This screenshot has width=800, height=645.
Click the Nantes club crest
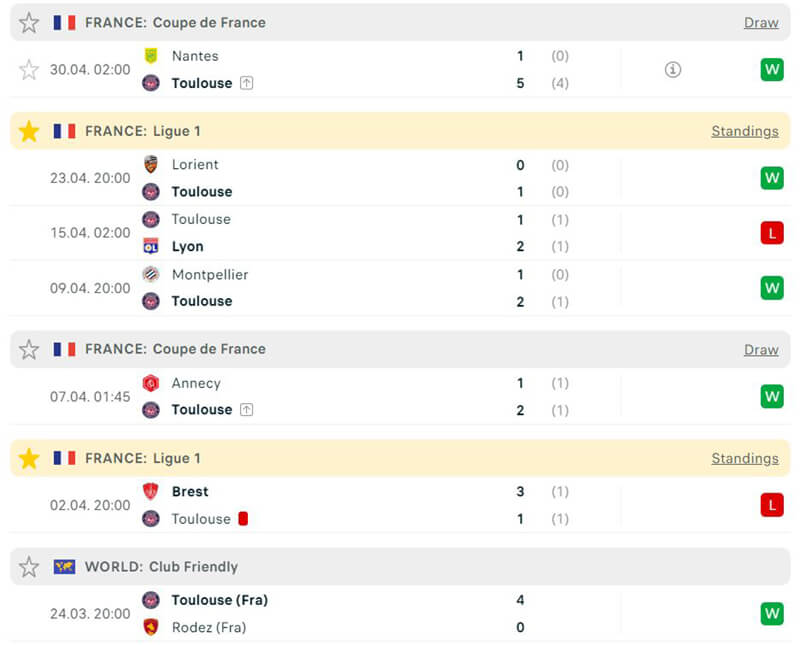(x=151, y=56)
